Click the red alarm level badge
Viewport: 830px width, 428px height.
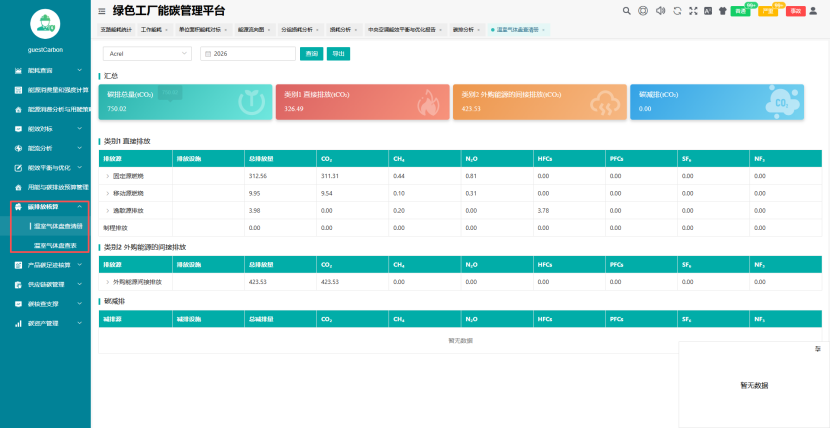(x=796, y=11)
